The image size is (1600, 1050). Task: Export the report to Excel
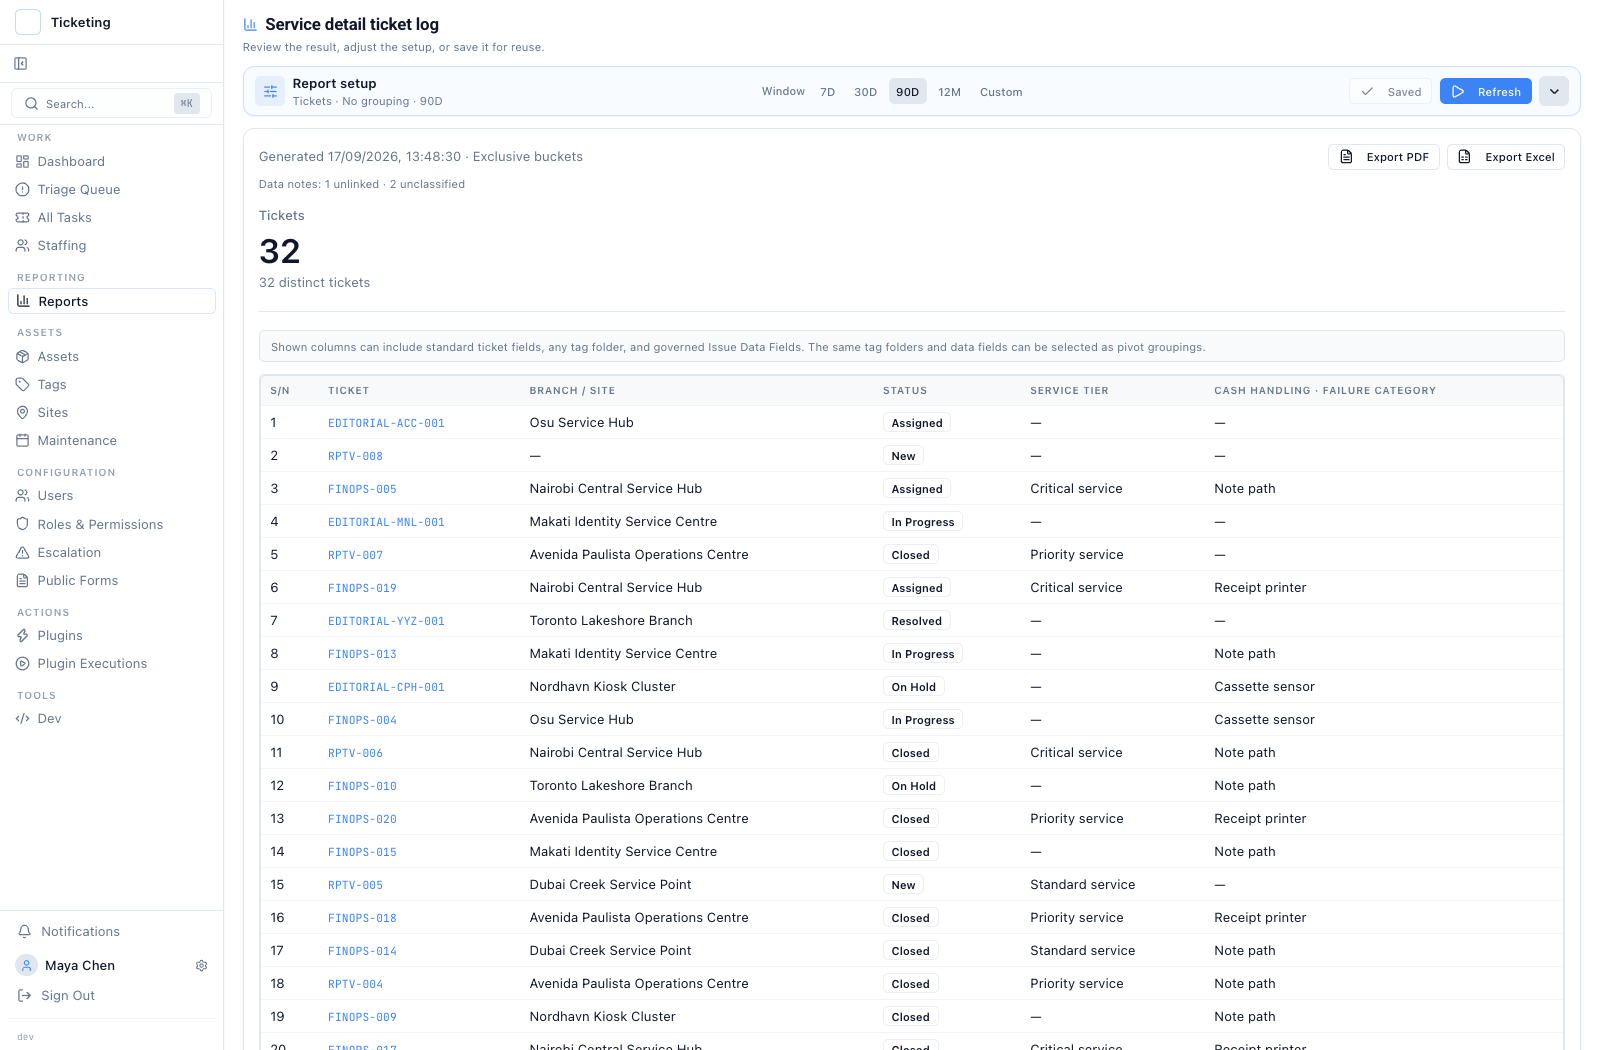coord(1505,157)
